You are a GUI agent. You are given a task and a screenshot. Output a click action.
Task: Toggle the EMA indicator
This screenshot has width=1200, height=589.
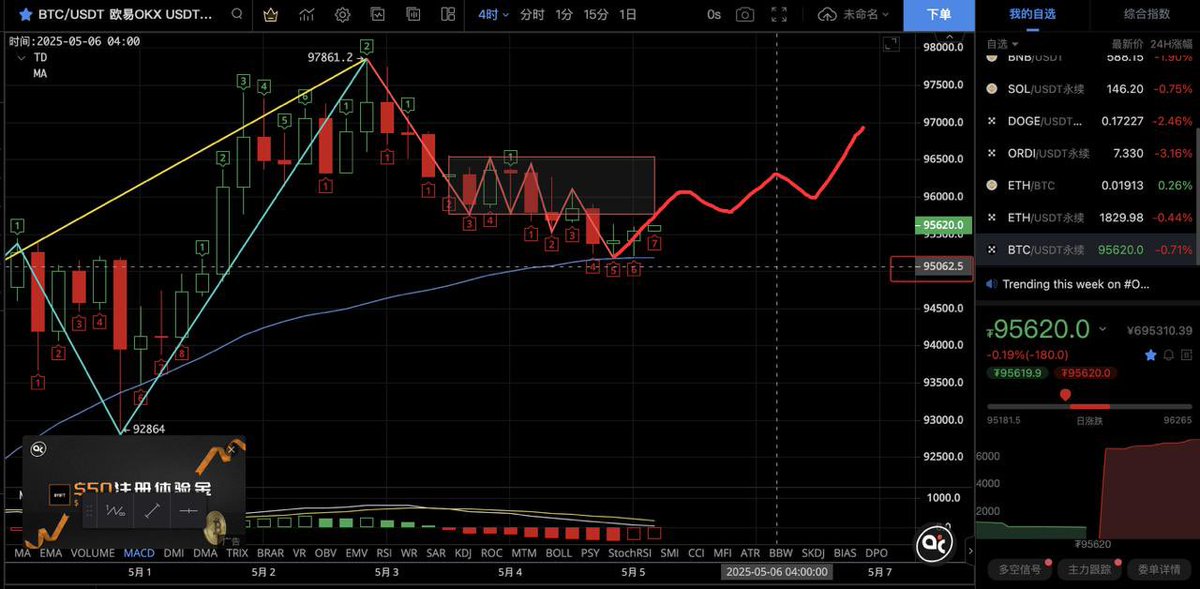point(51,552)
